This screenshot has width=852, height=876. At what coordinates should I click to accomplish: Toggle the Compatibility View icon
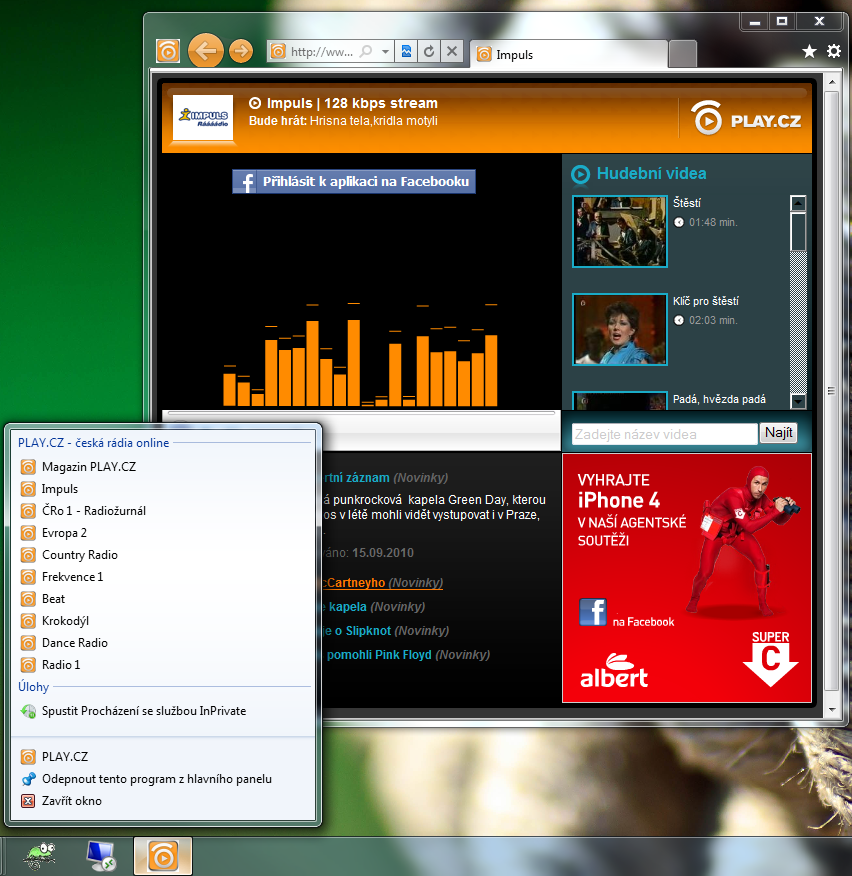pos(406,51)
